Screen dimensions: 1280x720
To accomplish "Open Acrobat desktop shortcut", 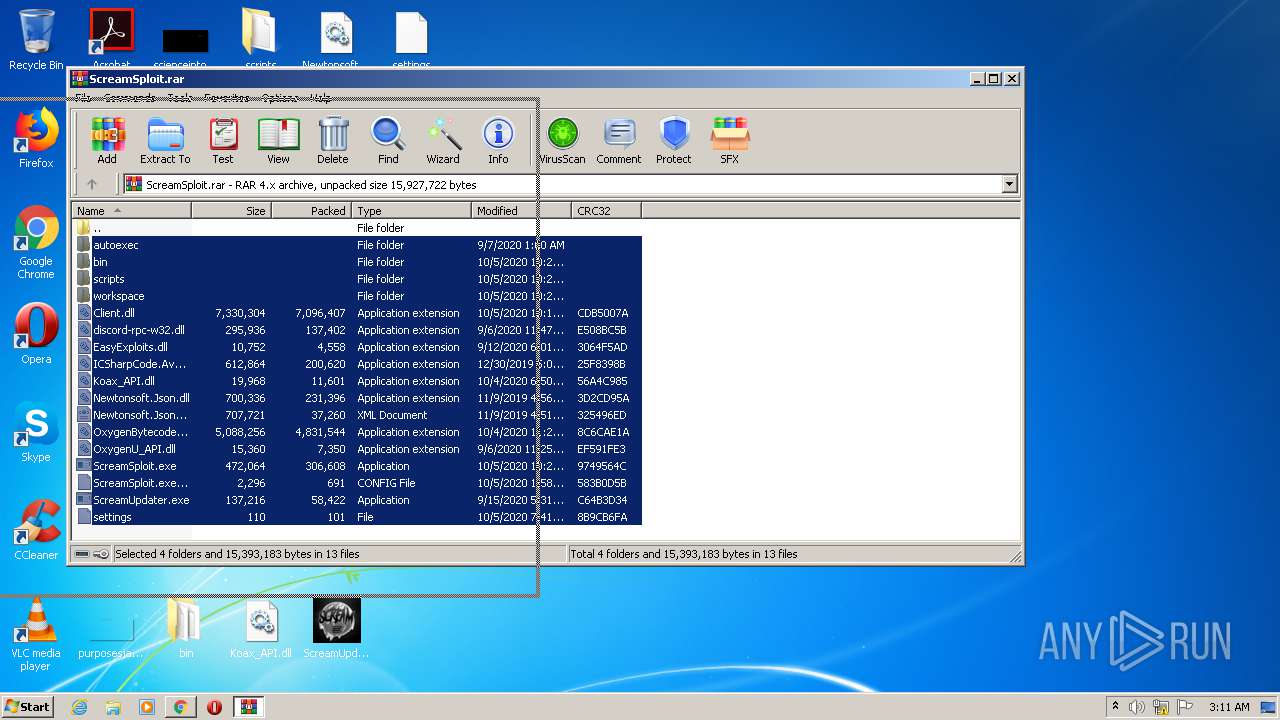I will click(111, 38).
